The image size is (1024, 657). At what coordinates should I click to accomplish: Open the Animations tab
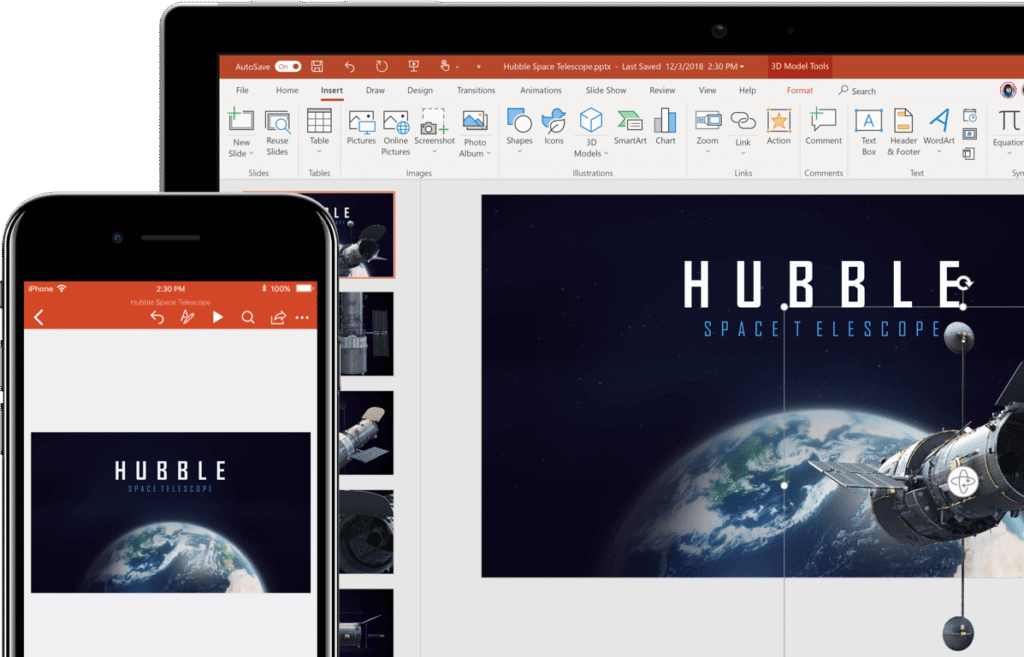540,90
